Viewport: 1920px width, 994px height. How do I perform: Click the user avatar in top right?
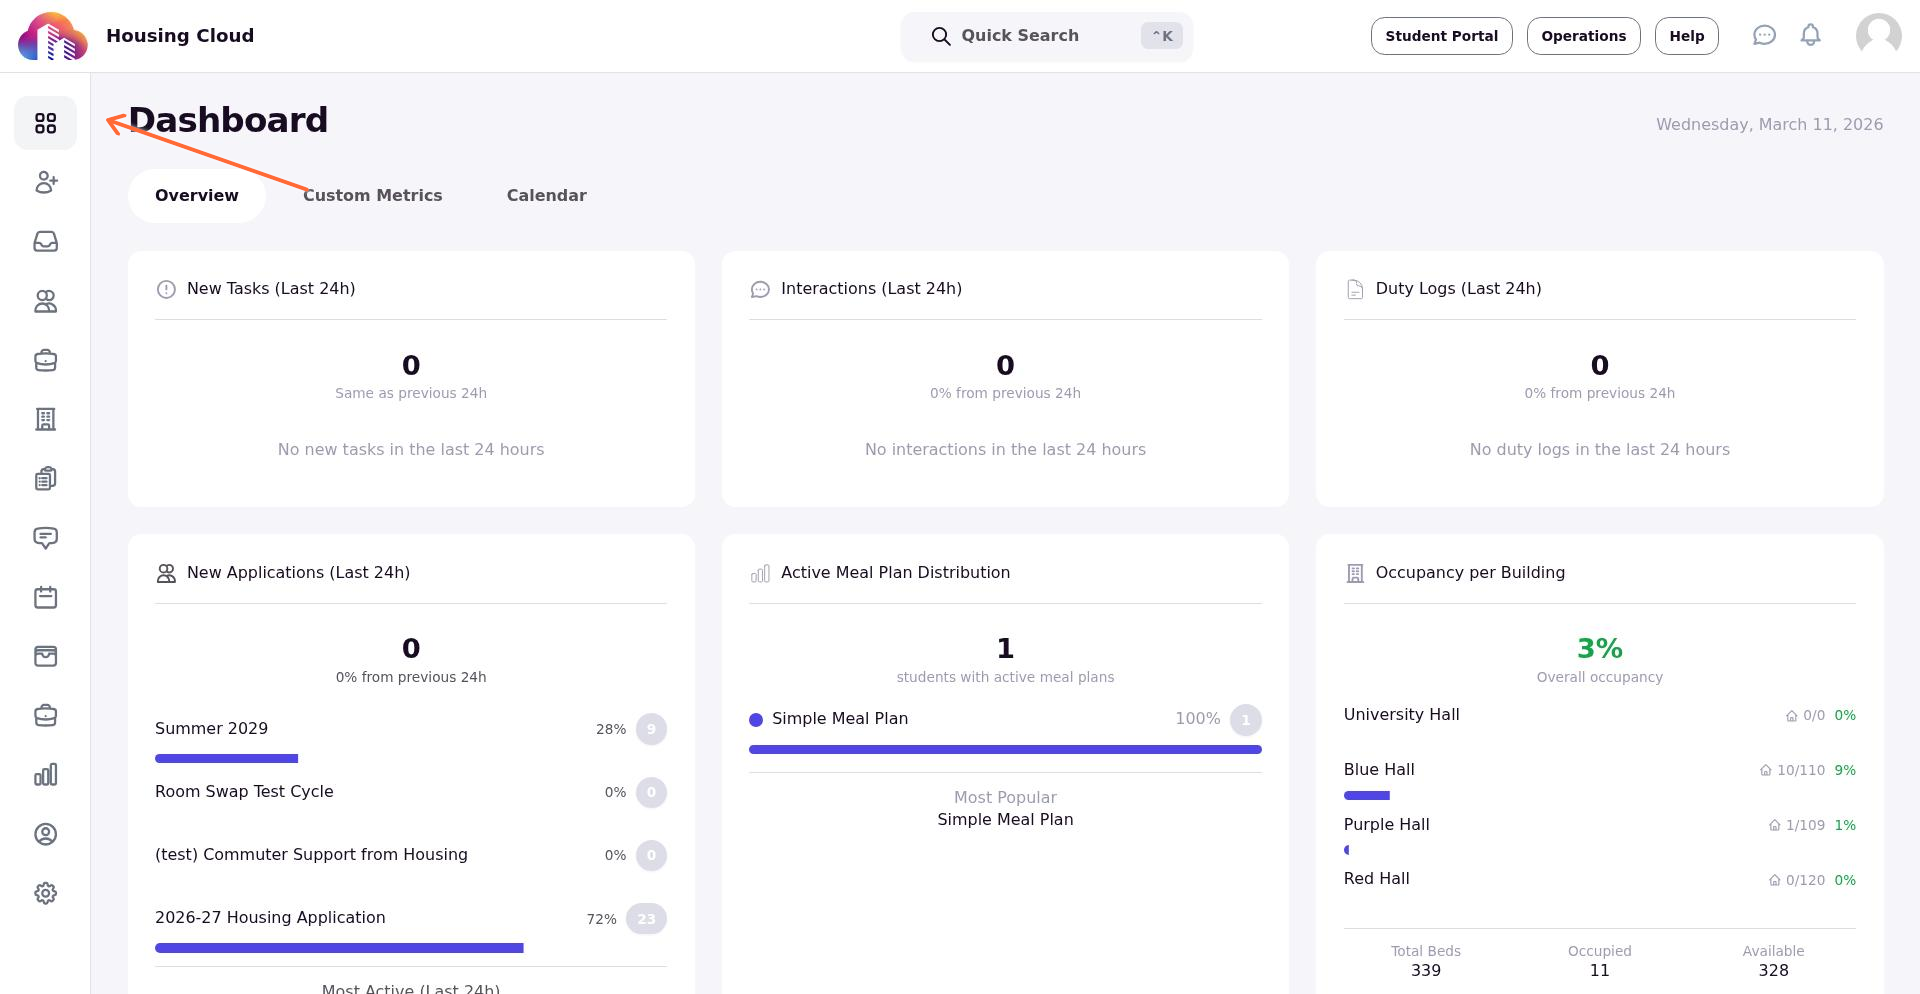click(x=1878, y=36)
